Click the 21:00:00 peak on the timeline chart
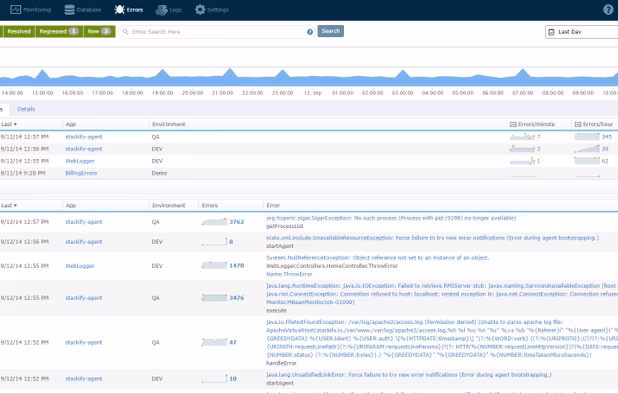The width and height of the screenshot is (618, 394). [230, 73]
